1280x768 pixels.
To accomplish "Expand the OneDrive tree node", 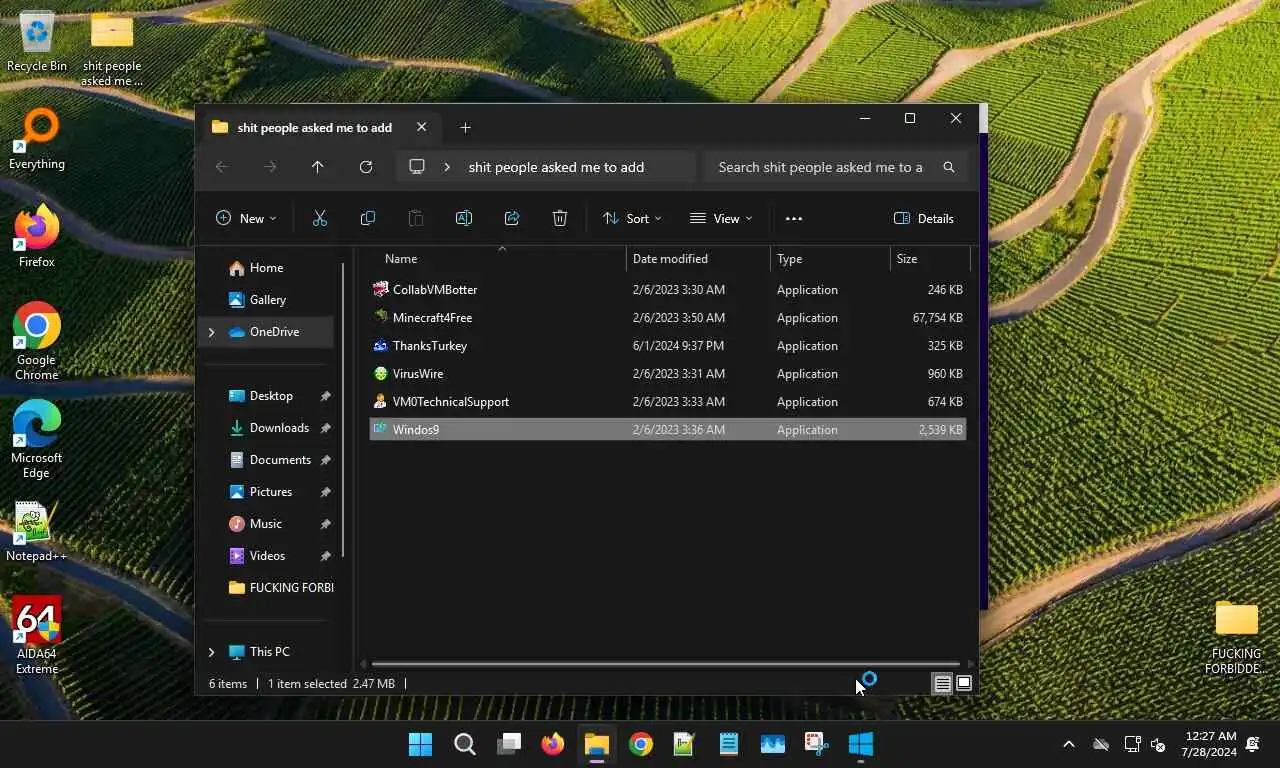I will (x=211, y=332).
